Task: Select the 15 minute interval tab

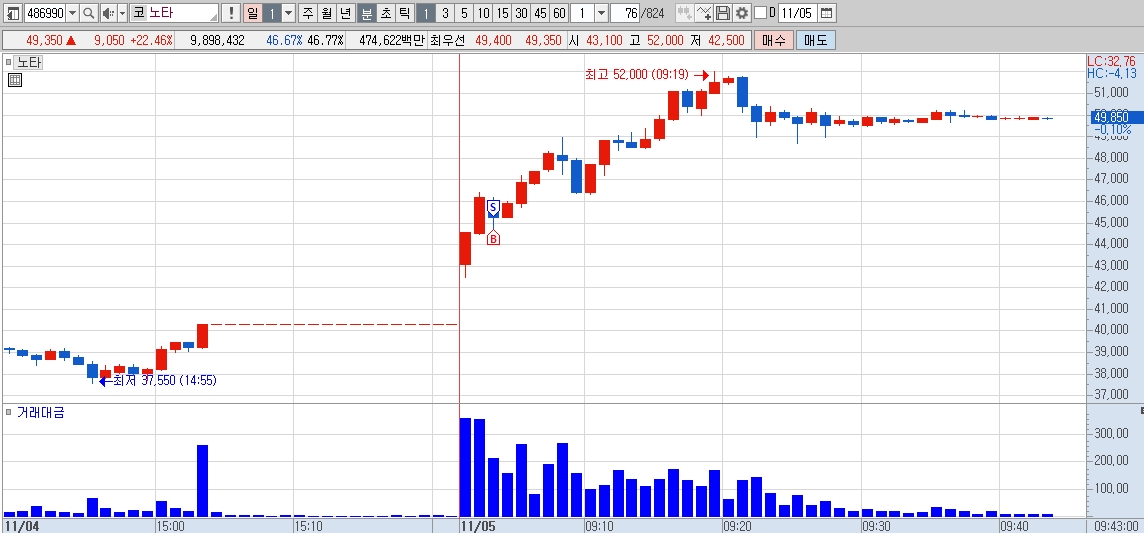Action: (502, 13)
